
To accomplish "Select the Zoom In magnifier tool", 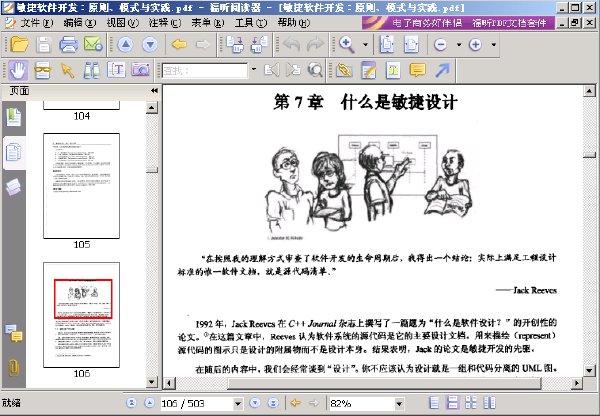I will pyautogui.click(x=347, y=45).
